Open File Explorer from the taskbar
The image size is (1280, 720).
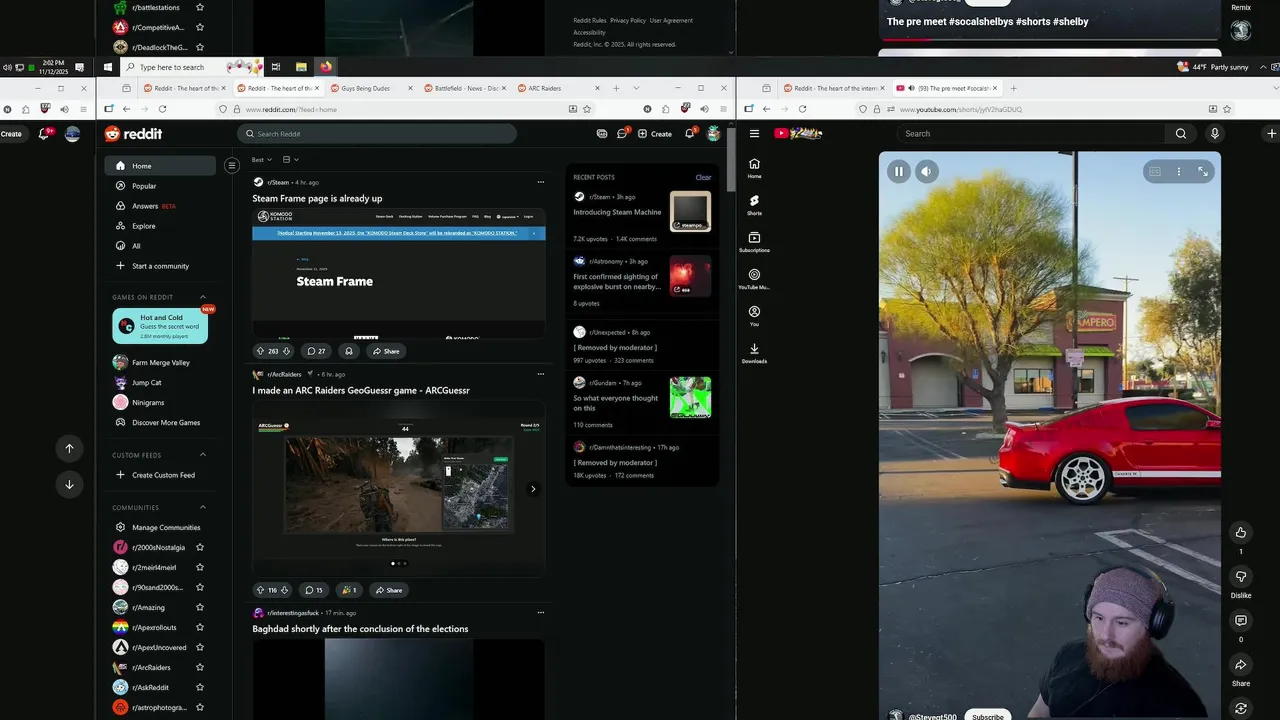point(301,67)
